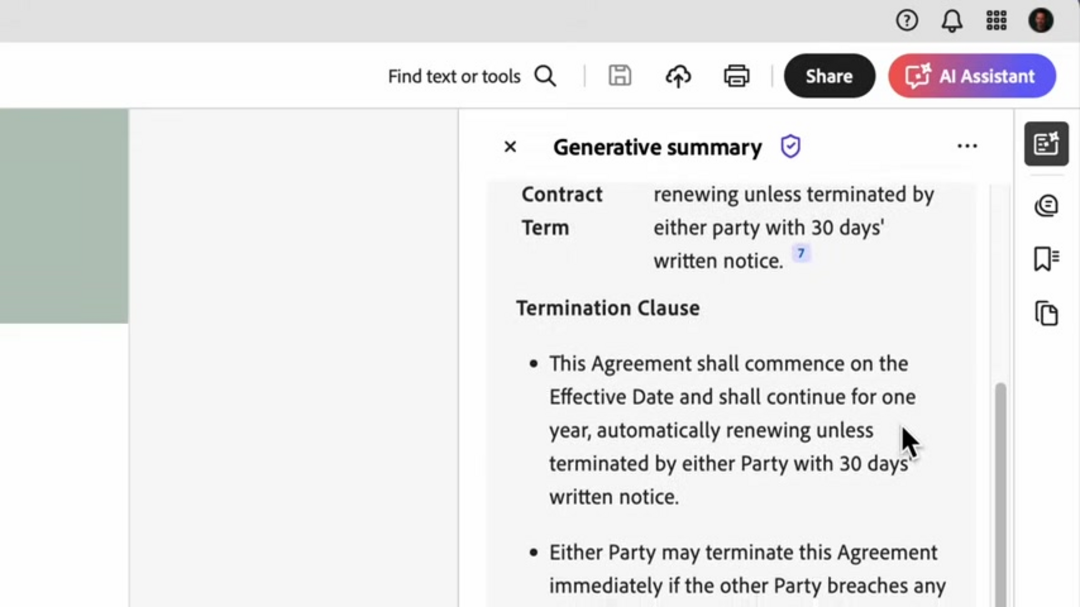
Task: Click the save document icon
Action: point(620,76)
